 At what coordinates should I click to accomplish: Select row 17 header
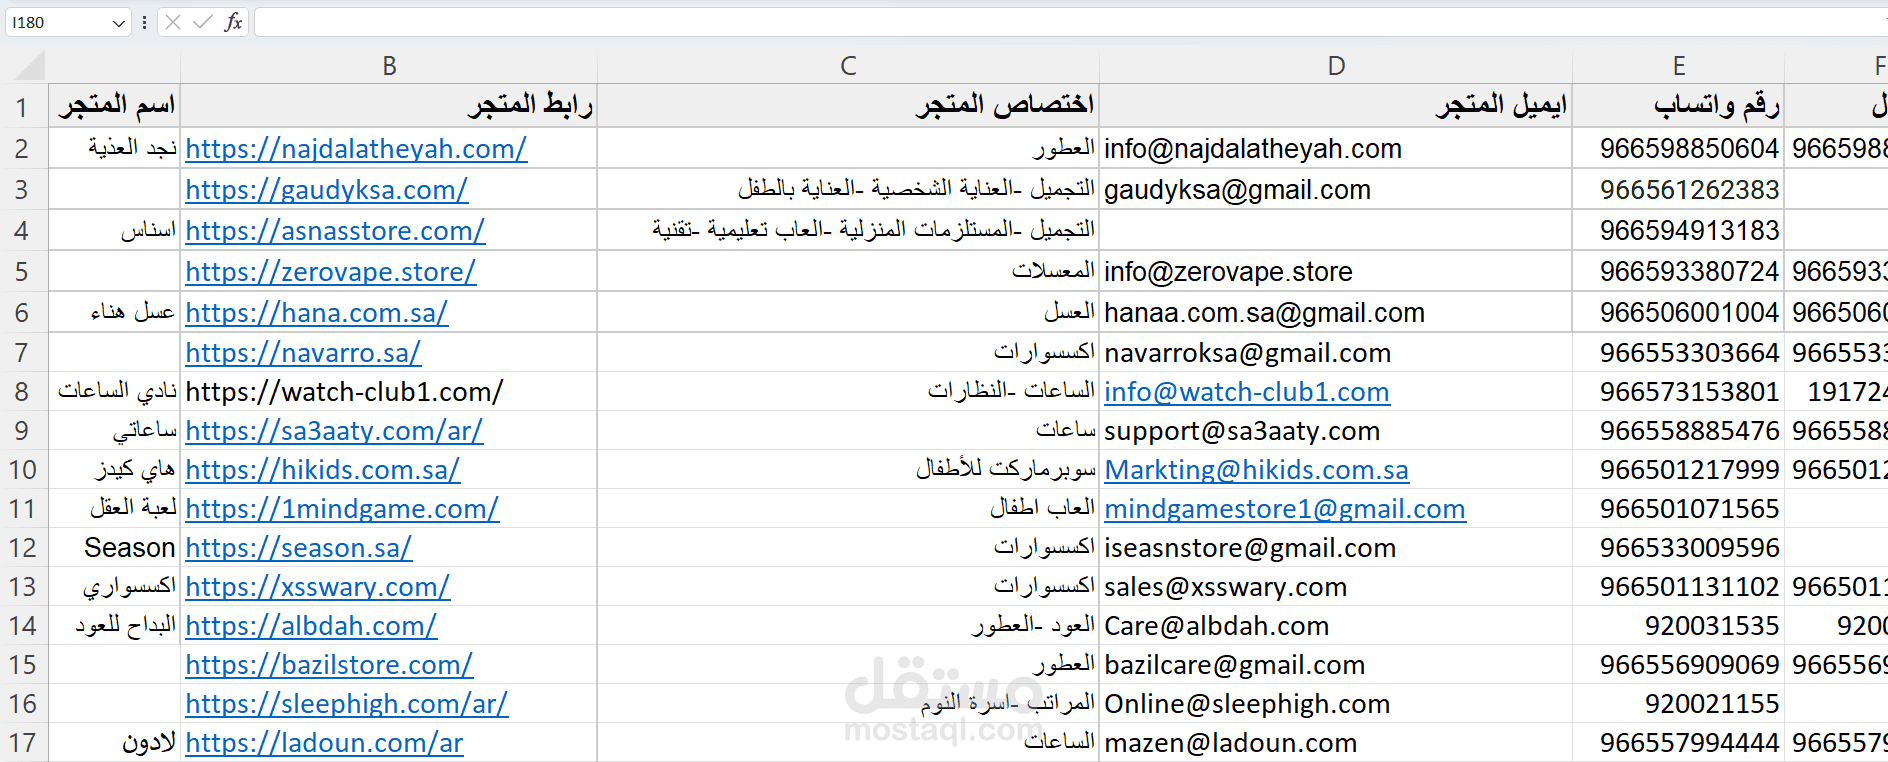[x=23, y=743]
